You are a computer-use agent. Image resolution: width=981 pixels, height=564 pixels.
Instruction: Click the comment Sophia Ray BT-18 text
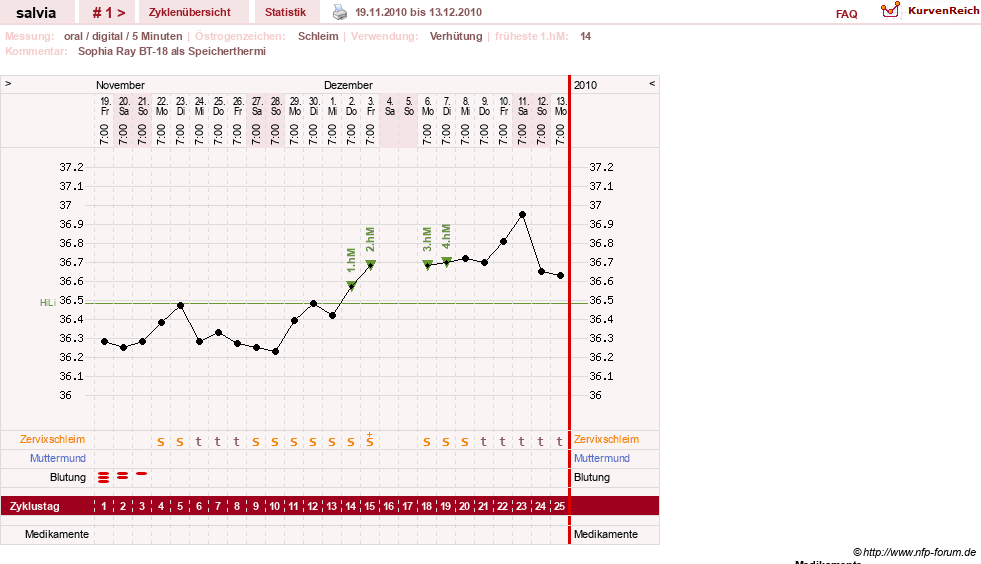tap(172, 51)
